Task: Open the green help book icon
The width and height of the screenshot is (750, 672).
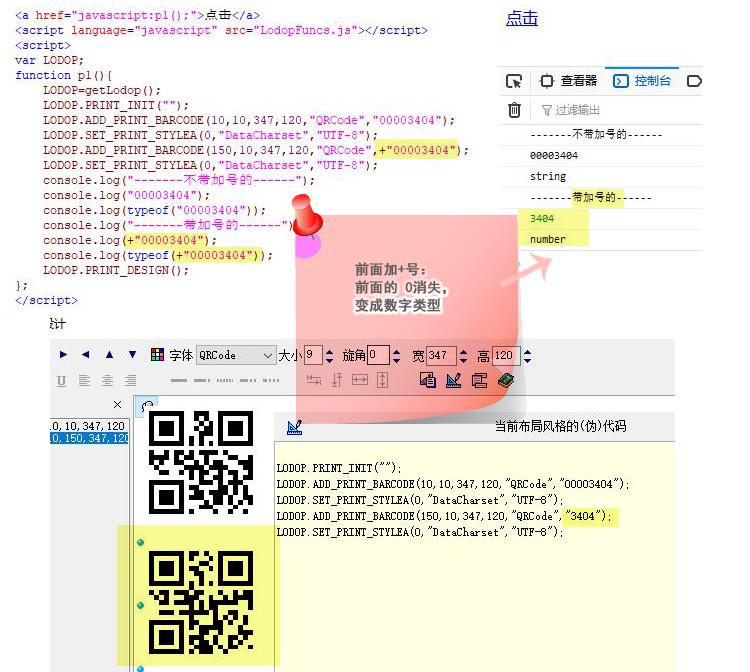Action: [x=506, y=380]
